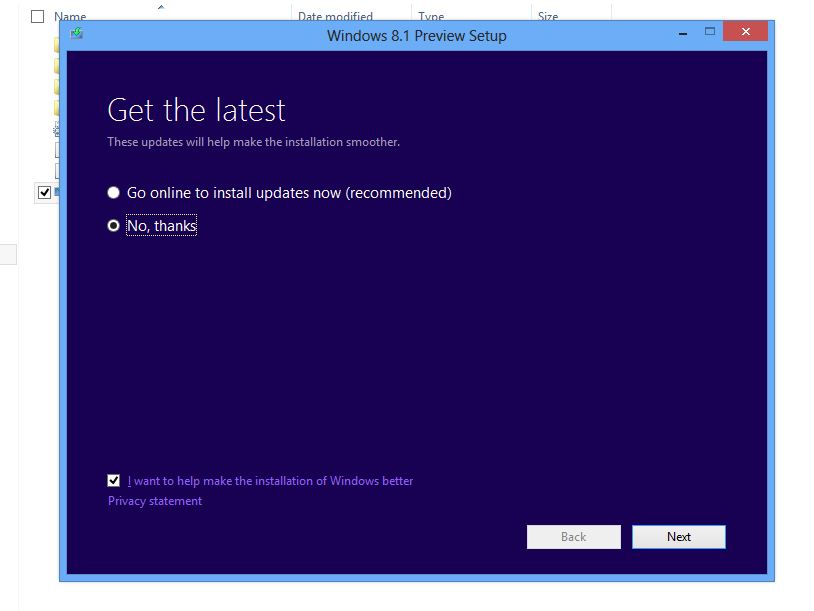
Task: Click the setup icon in title bar
Action: 77,34
